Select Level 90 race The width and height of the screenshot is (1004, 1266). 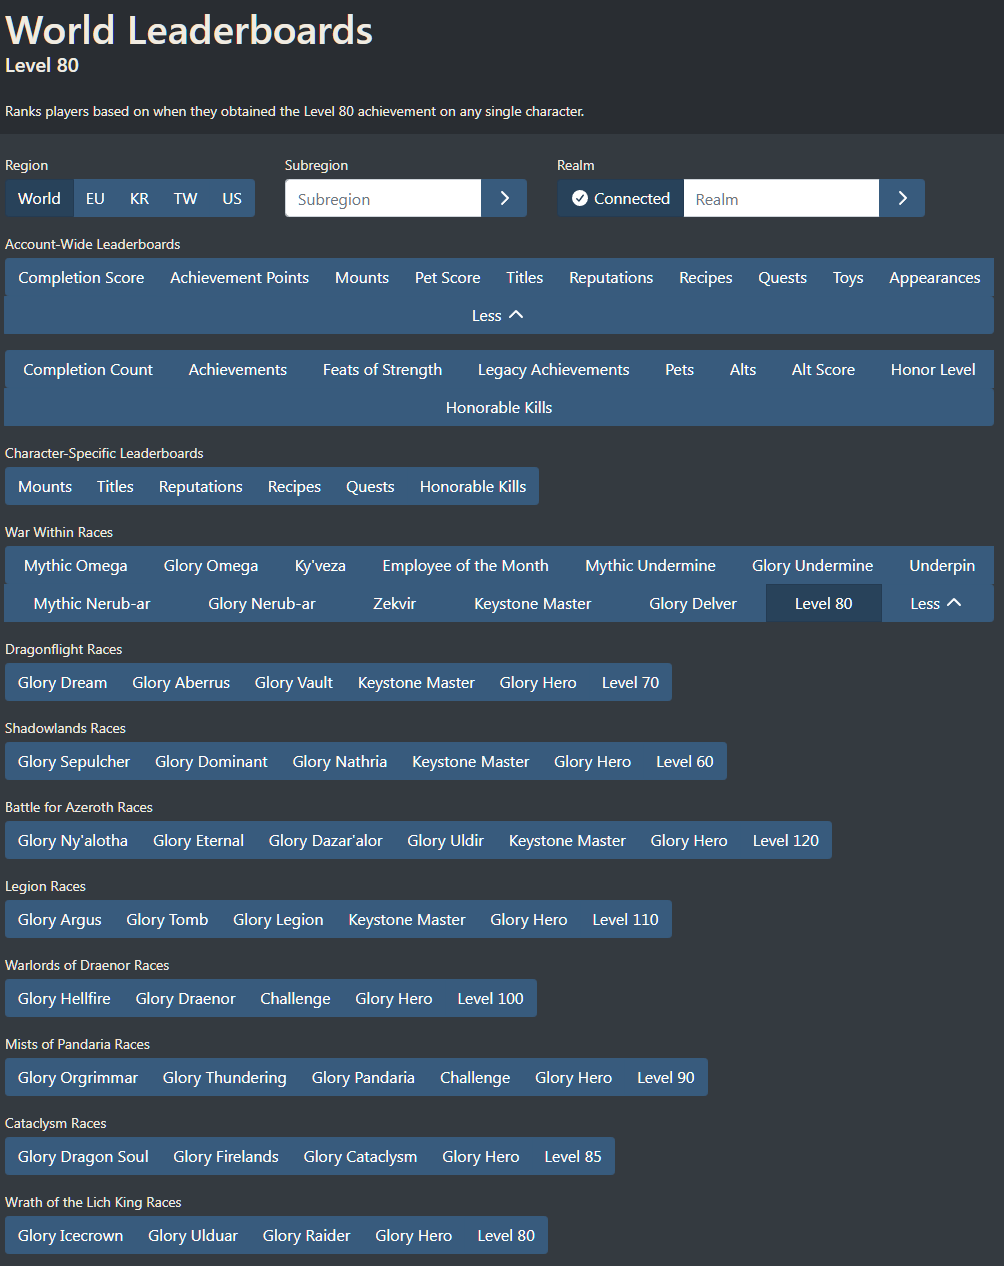point(666,1077)
